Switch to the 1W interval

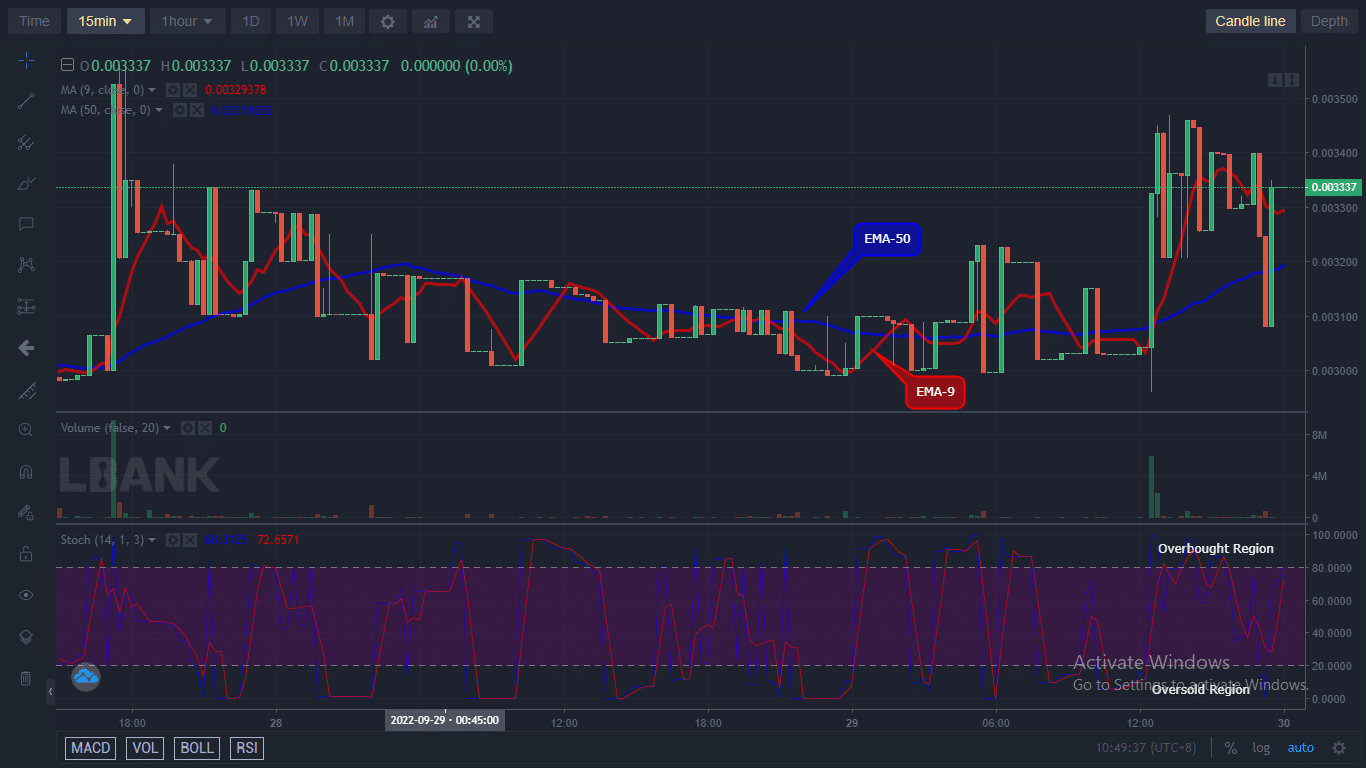coord(297,21)
